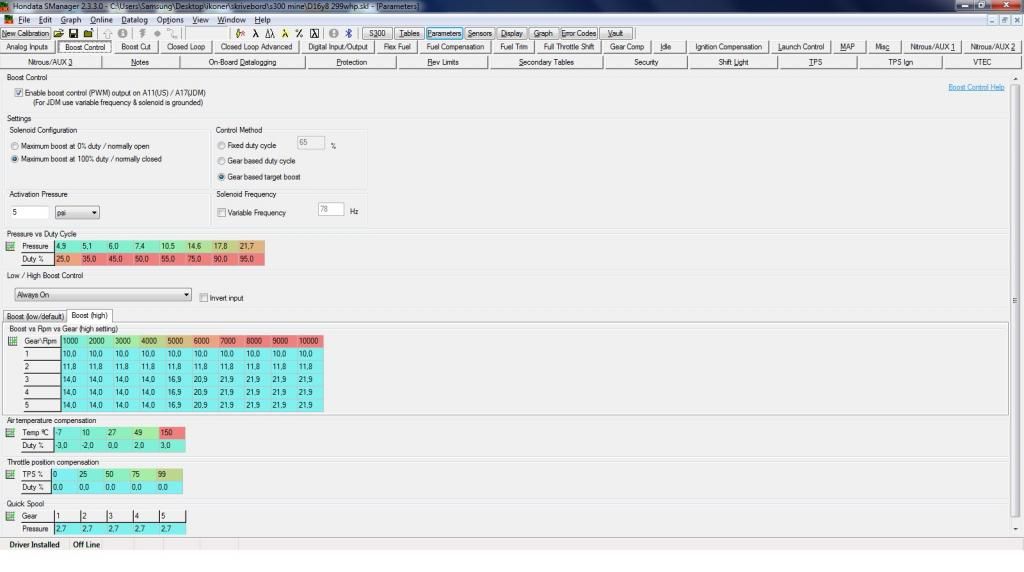Click the save floppy disk icon

[74, 33]
